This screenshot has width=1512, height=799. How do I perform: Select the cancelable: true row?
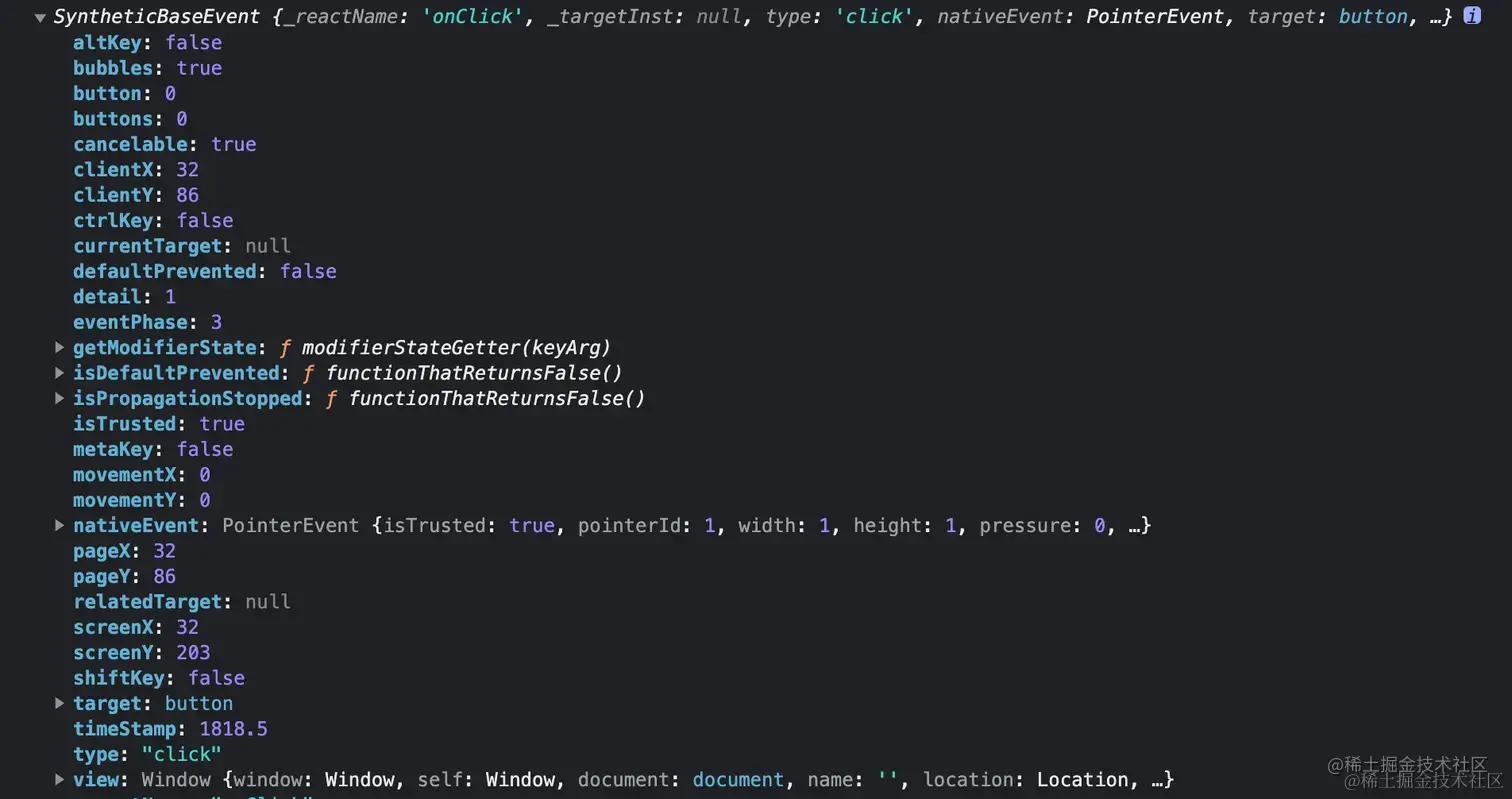[x=165, y=144]
